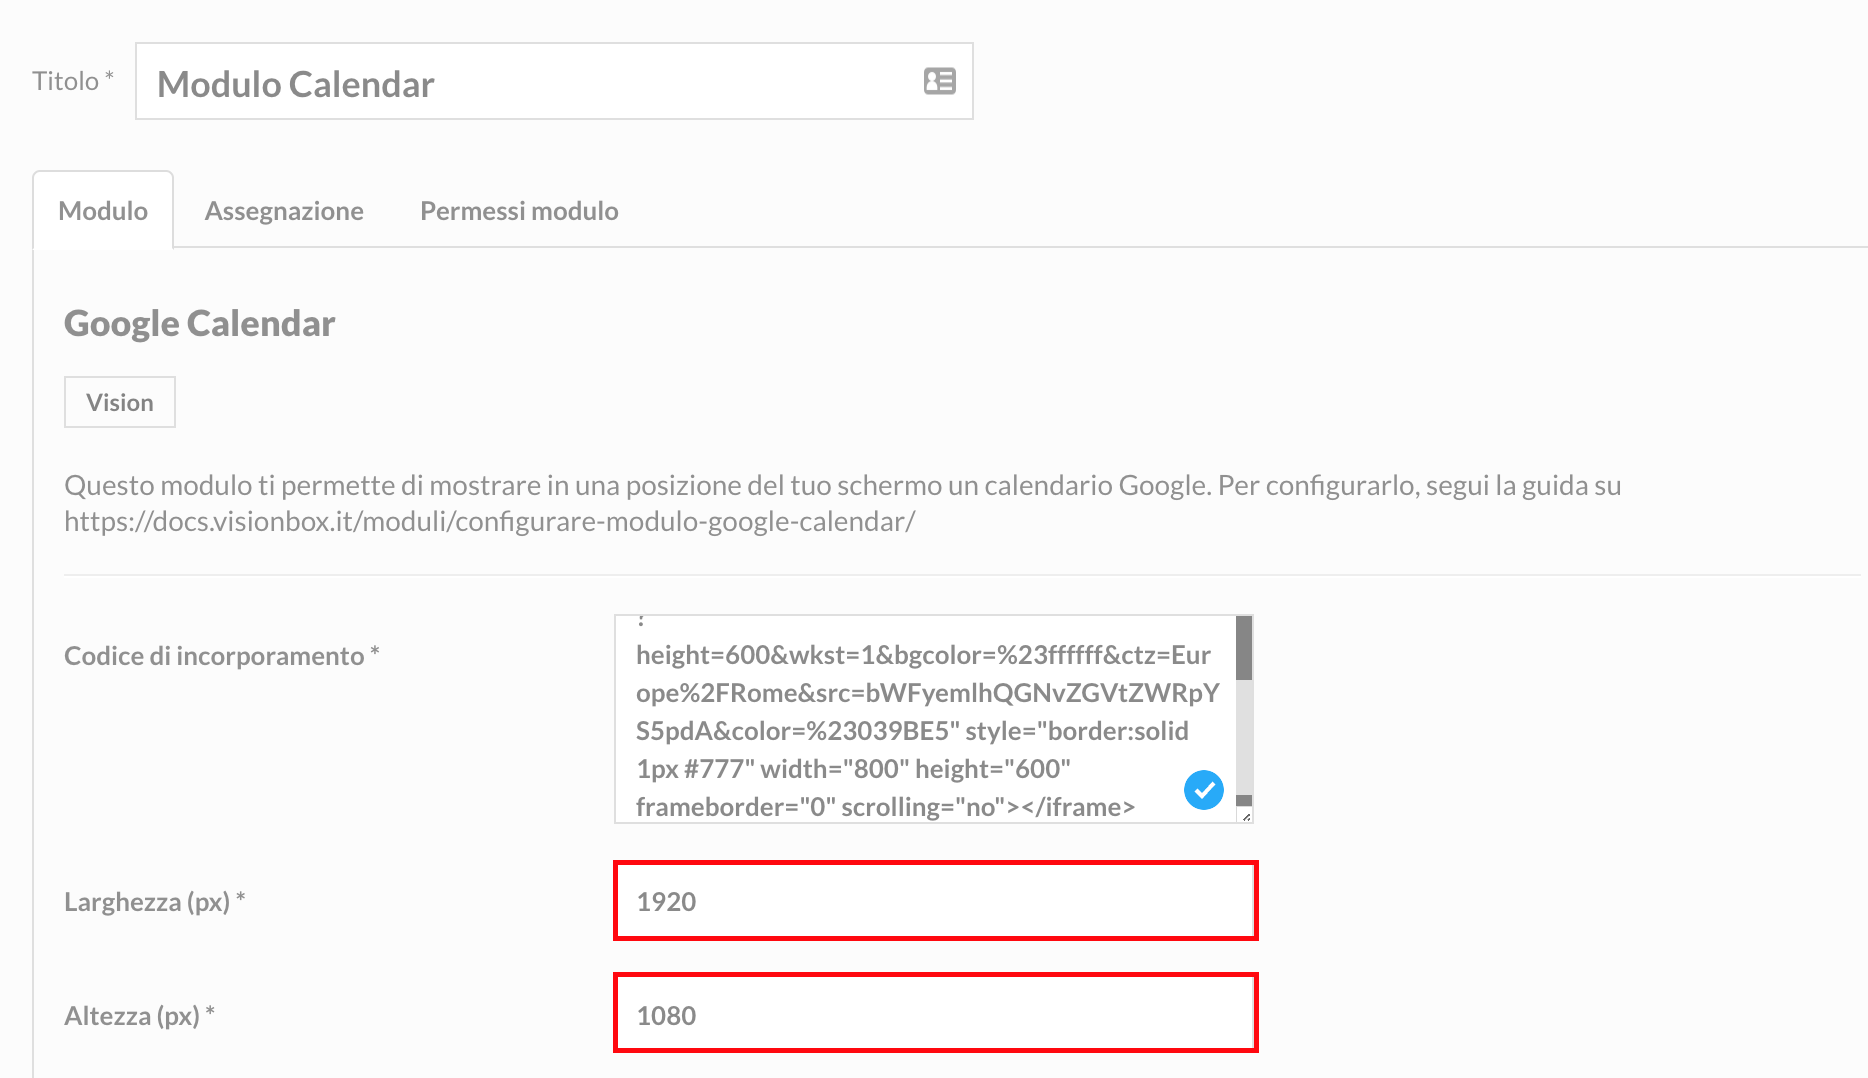The height and width of the screenshot is (1078, 1868).
Task: Click the Codice di incorporamento label
Action: click(x=221, y=656)
